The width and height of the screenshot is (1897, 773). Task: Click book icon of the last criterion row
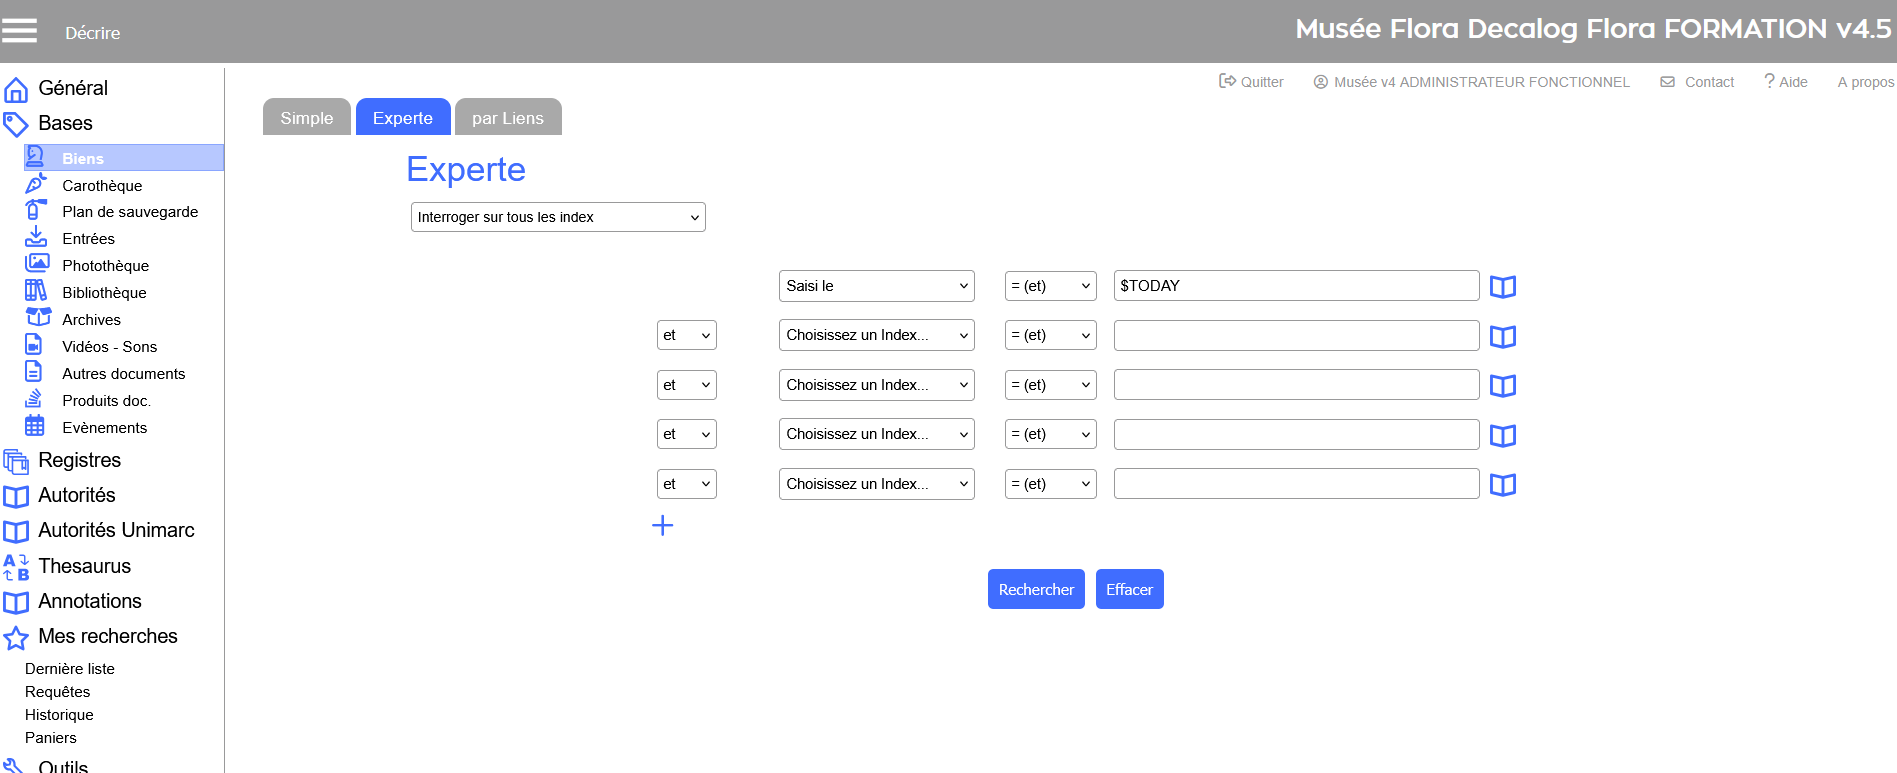1502,485
